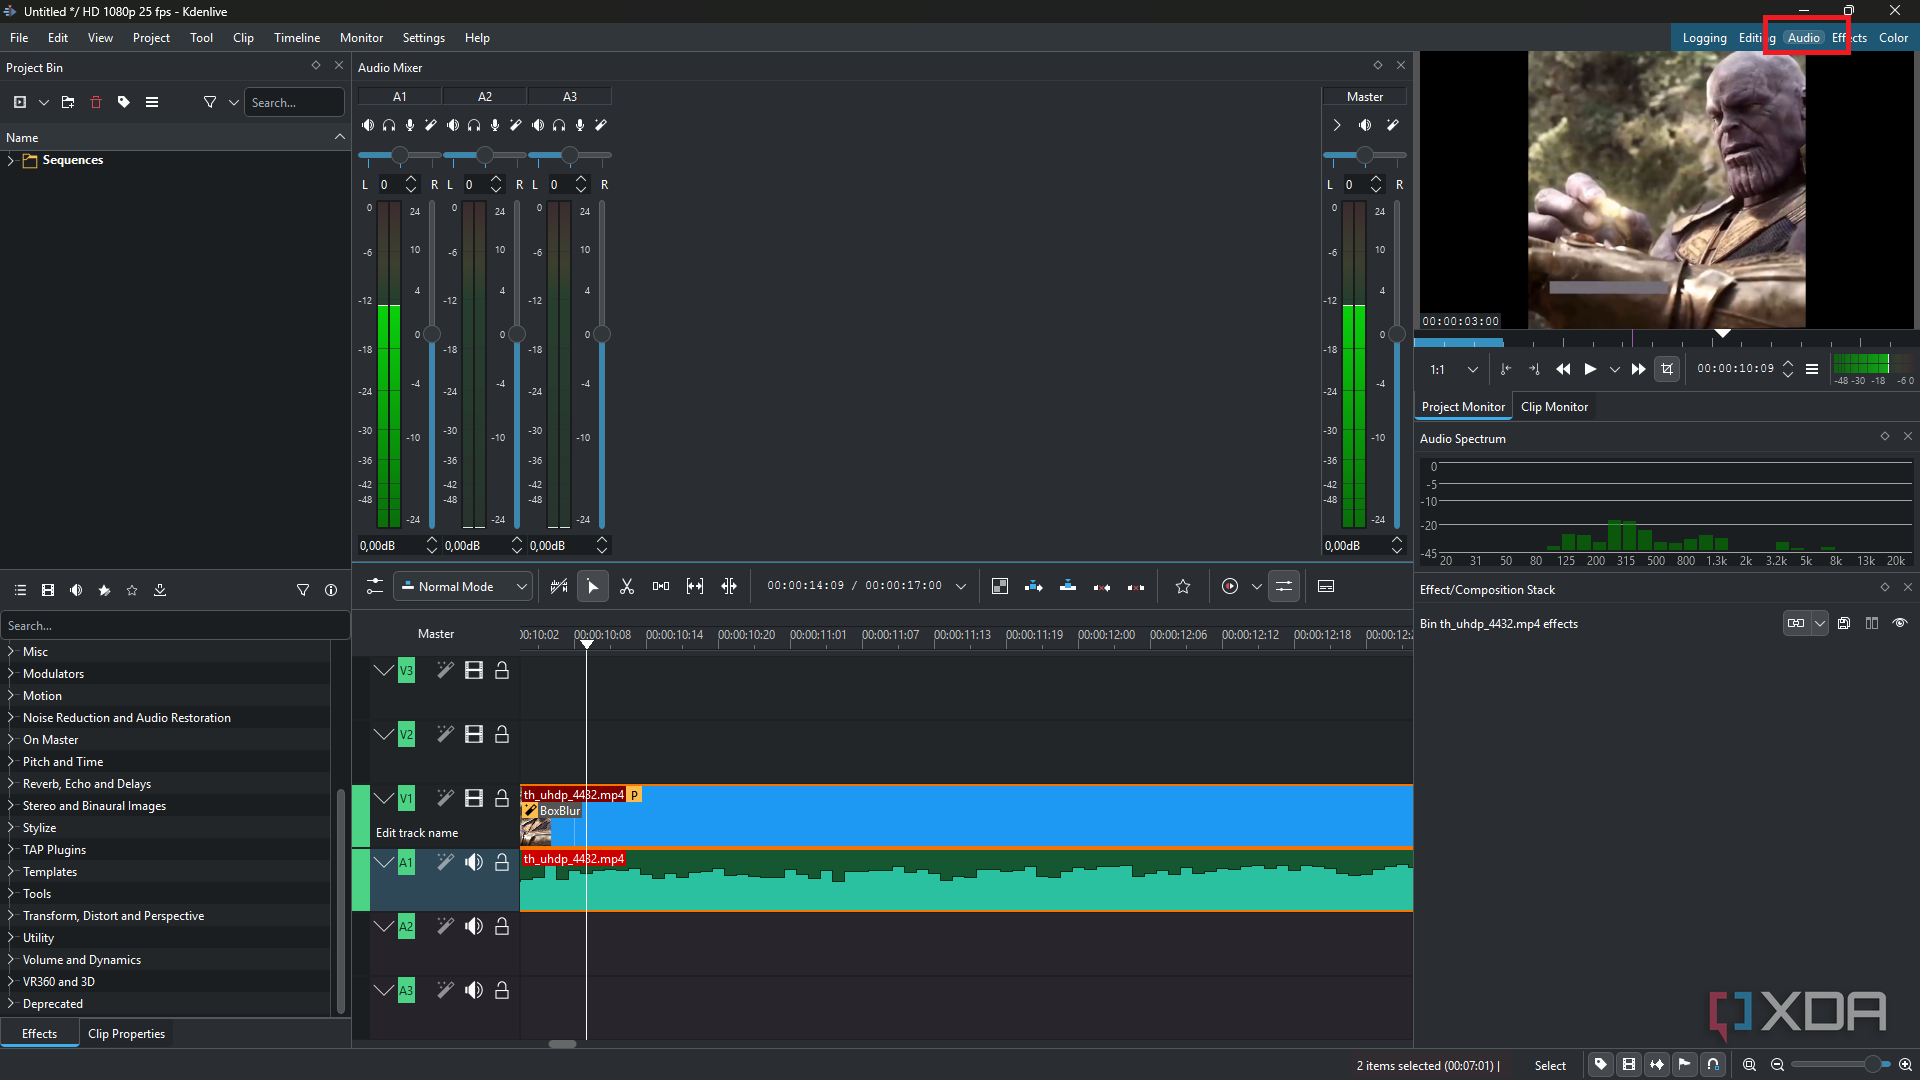This screenshot has height=1080, width=1920.
Task: Open the subtitle tool icon in timeline toolbar
Action: (x=1326, y=587)
